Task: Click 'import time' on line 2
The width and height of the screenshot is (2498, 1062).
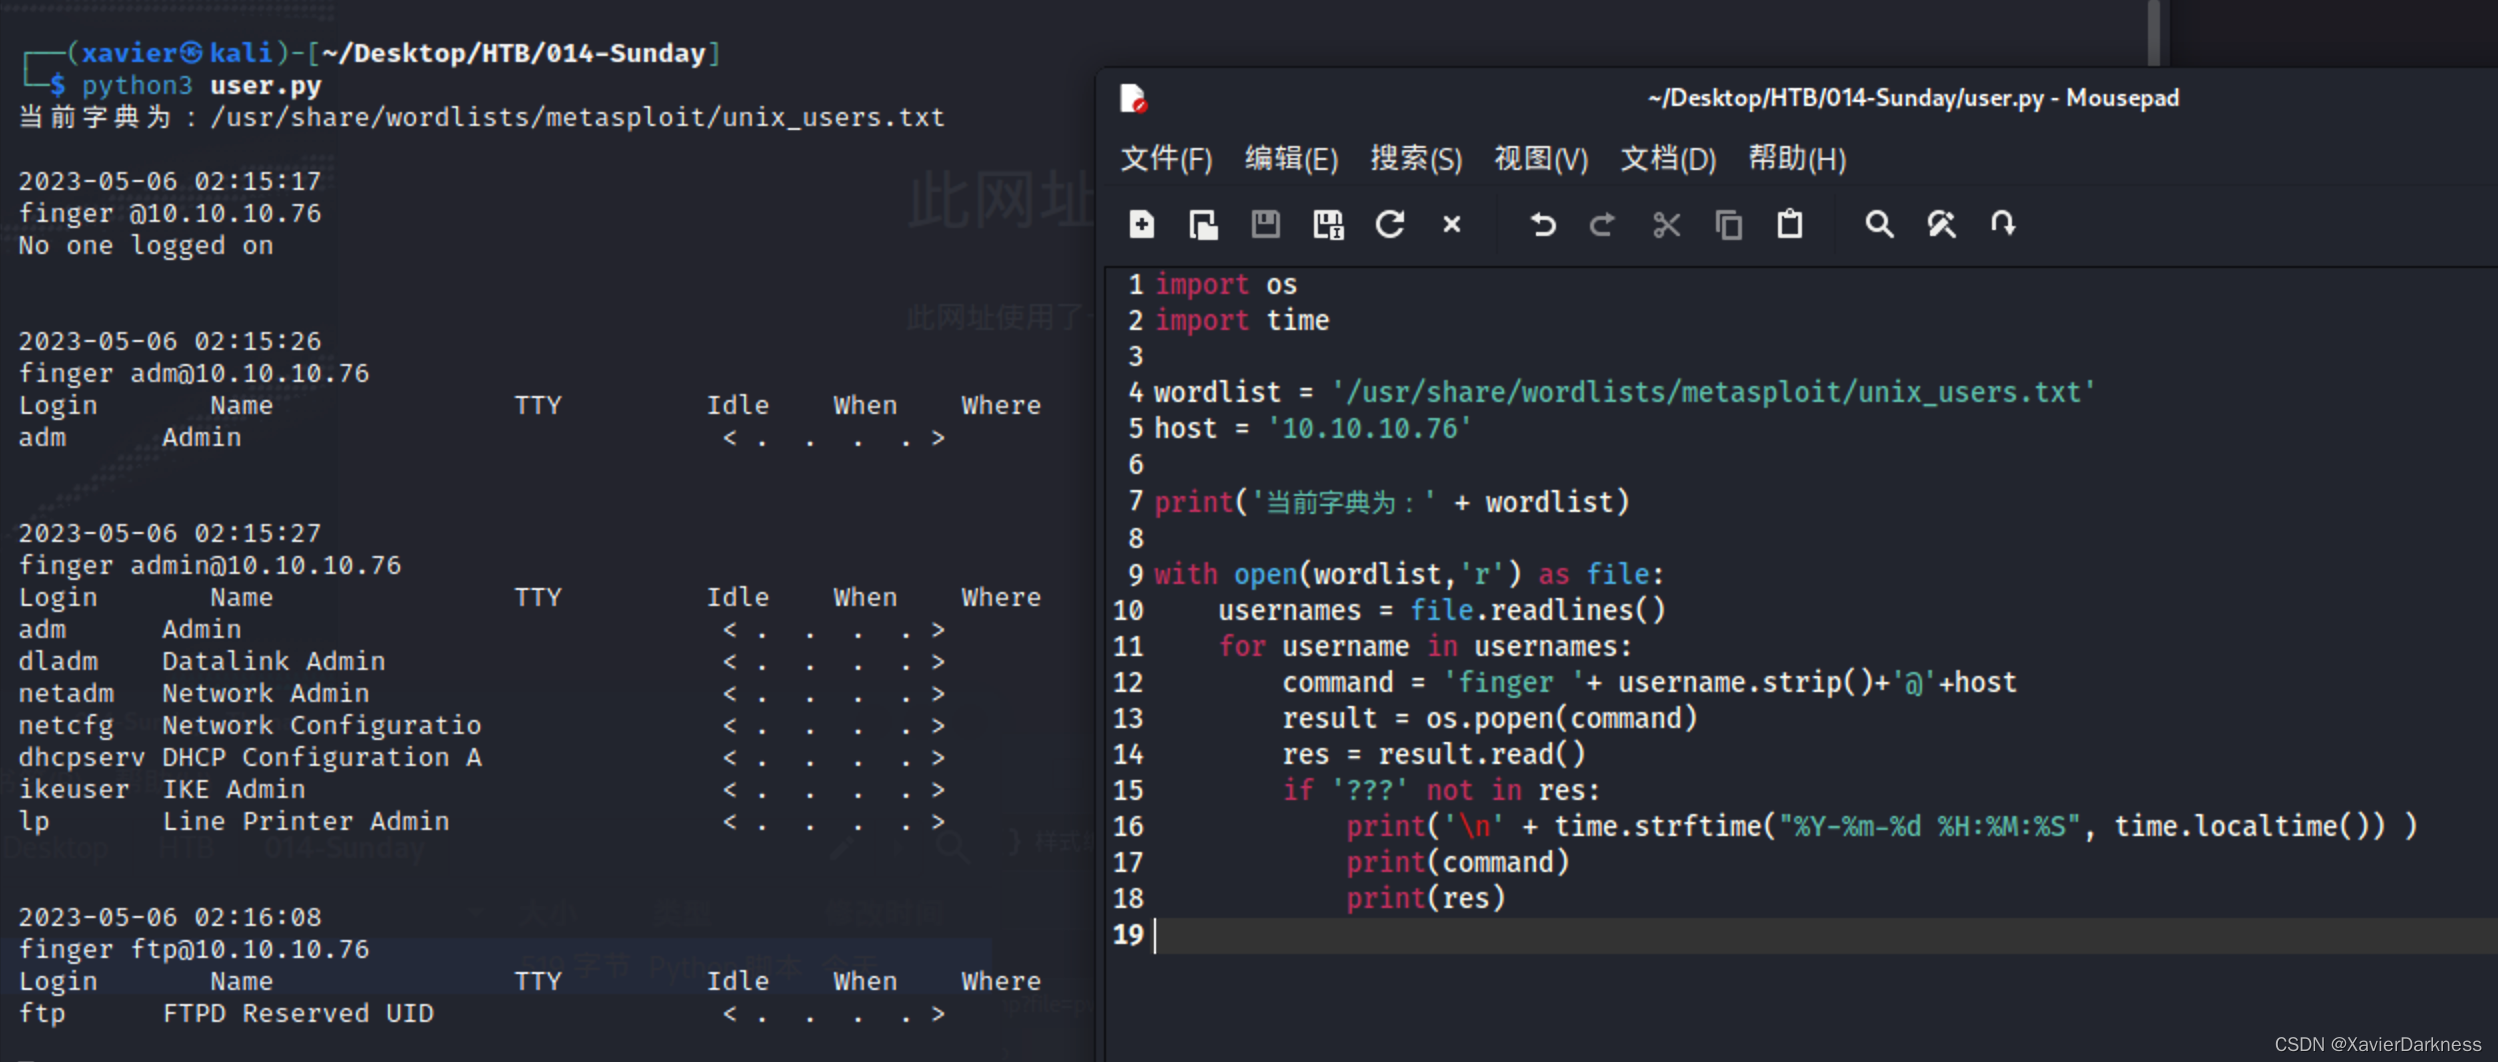Action: point(1242,321)
